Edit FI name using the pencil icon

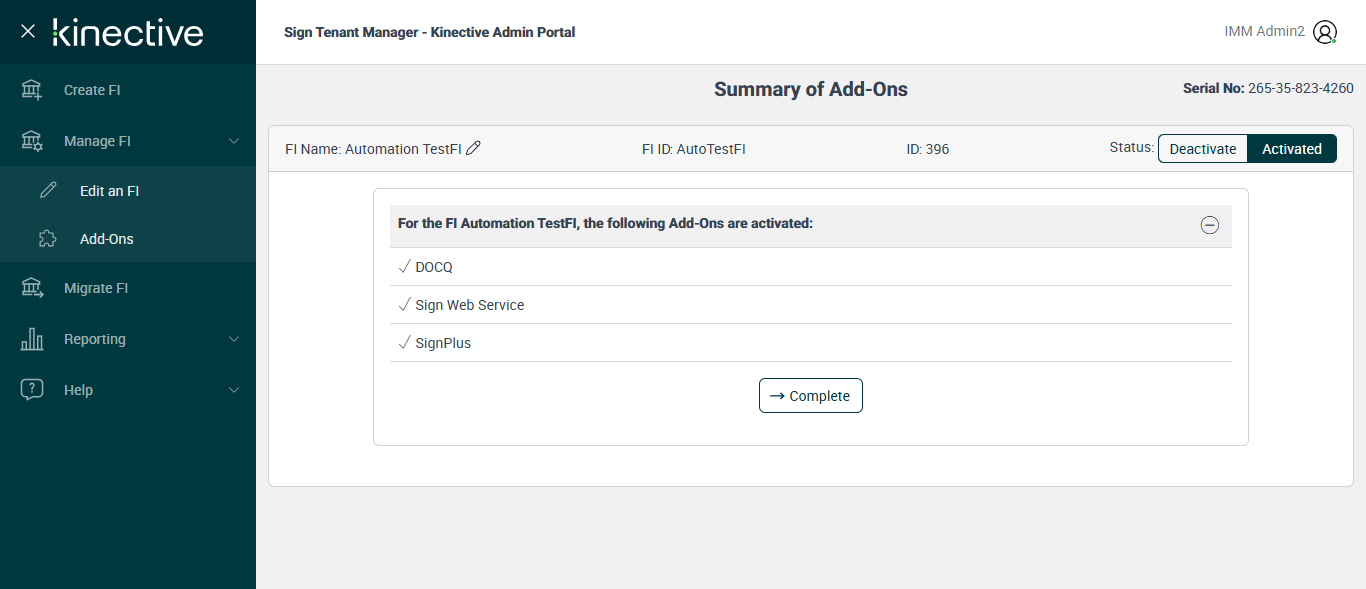tap(474, 148)
